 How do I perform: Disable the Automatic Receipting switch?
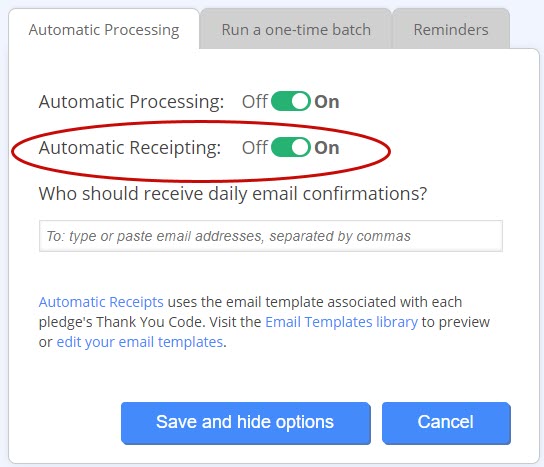290,147
